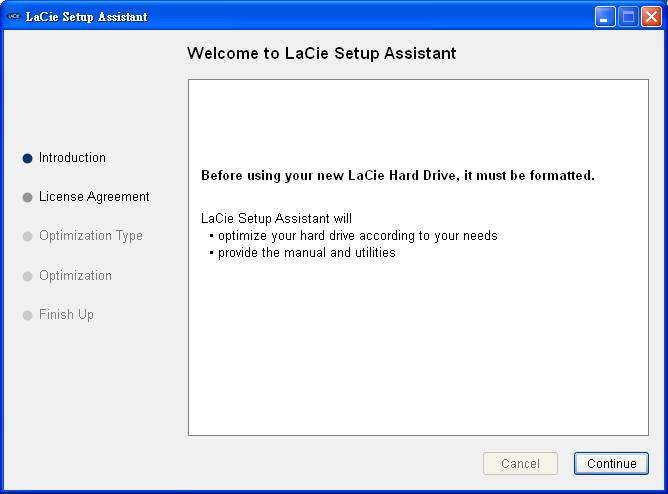Click the Introduction step bullet

[x=27, y=158]
